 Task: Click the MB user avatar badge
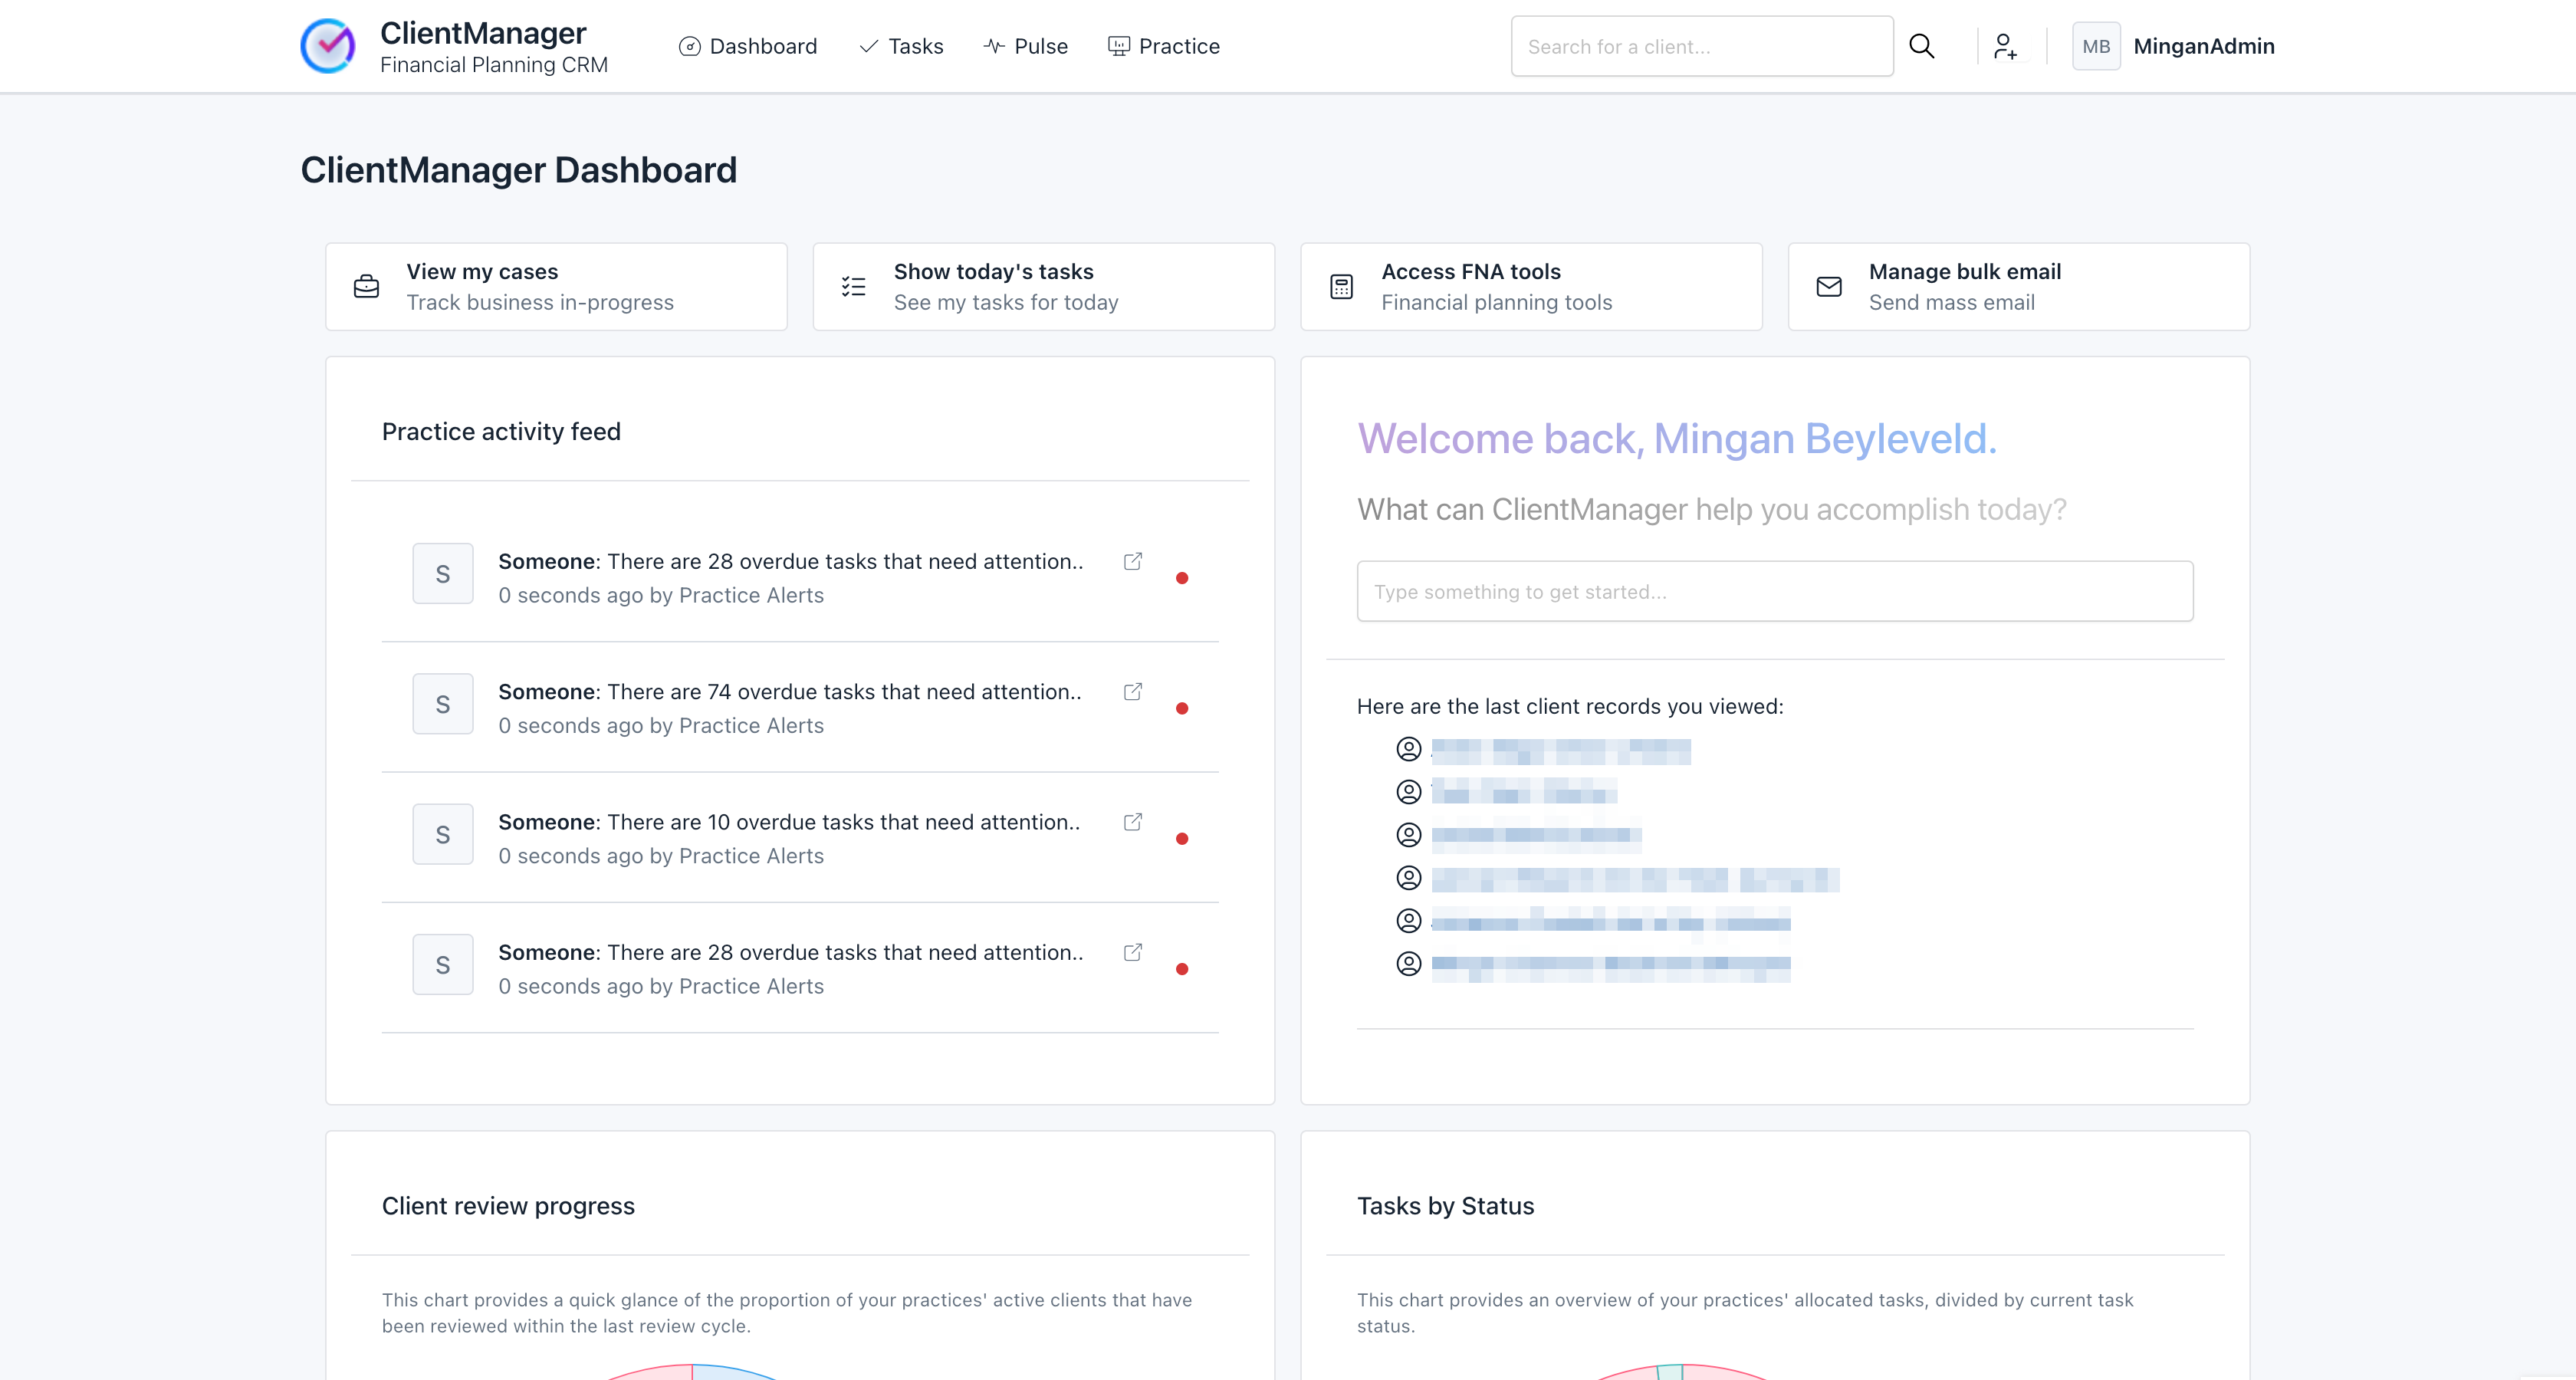tap(2096, 46)
